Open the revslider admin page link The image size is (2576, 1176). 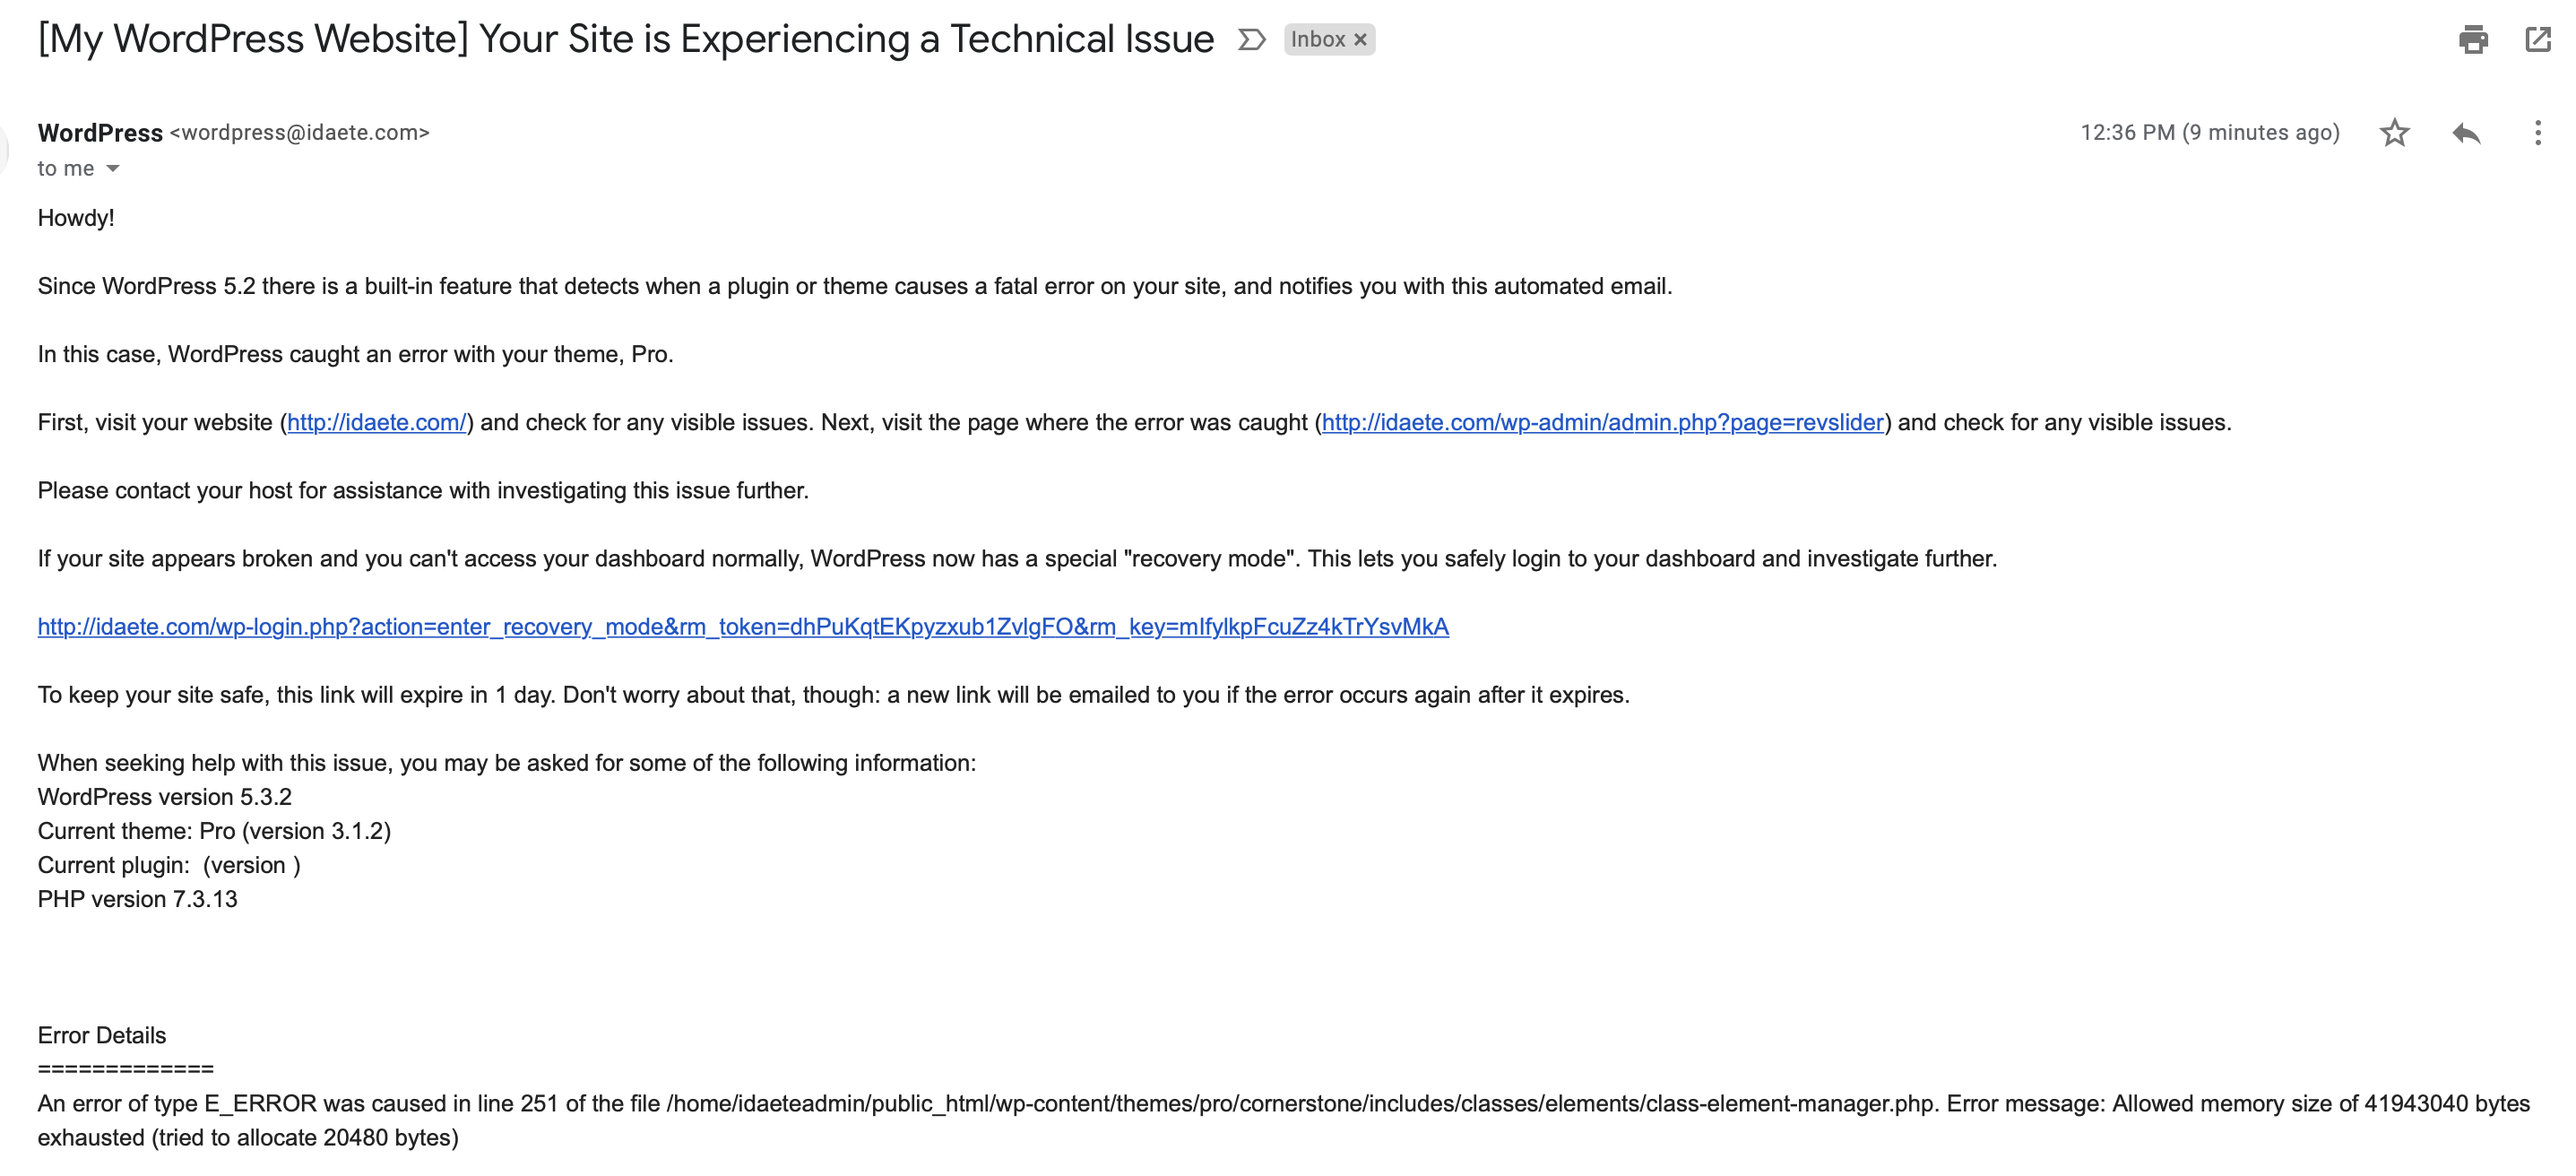pyautogui.click(x=1602, y=422)
